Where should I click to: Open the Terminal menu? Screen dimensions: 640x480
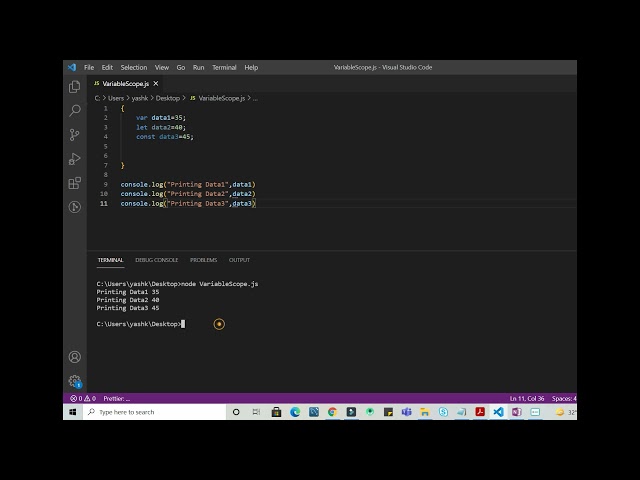coord(224,67)
